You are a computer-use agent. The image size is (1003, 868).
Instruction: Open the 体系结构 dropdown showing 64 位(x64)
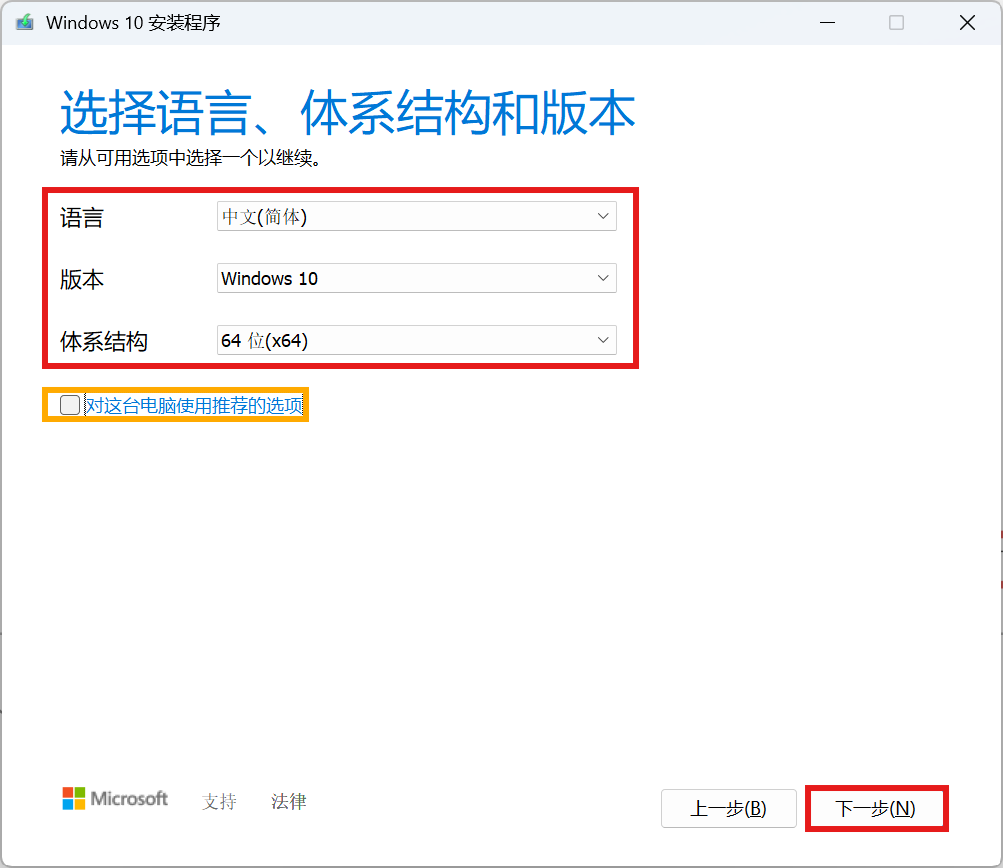416,340
